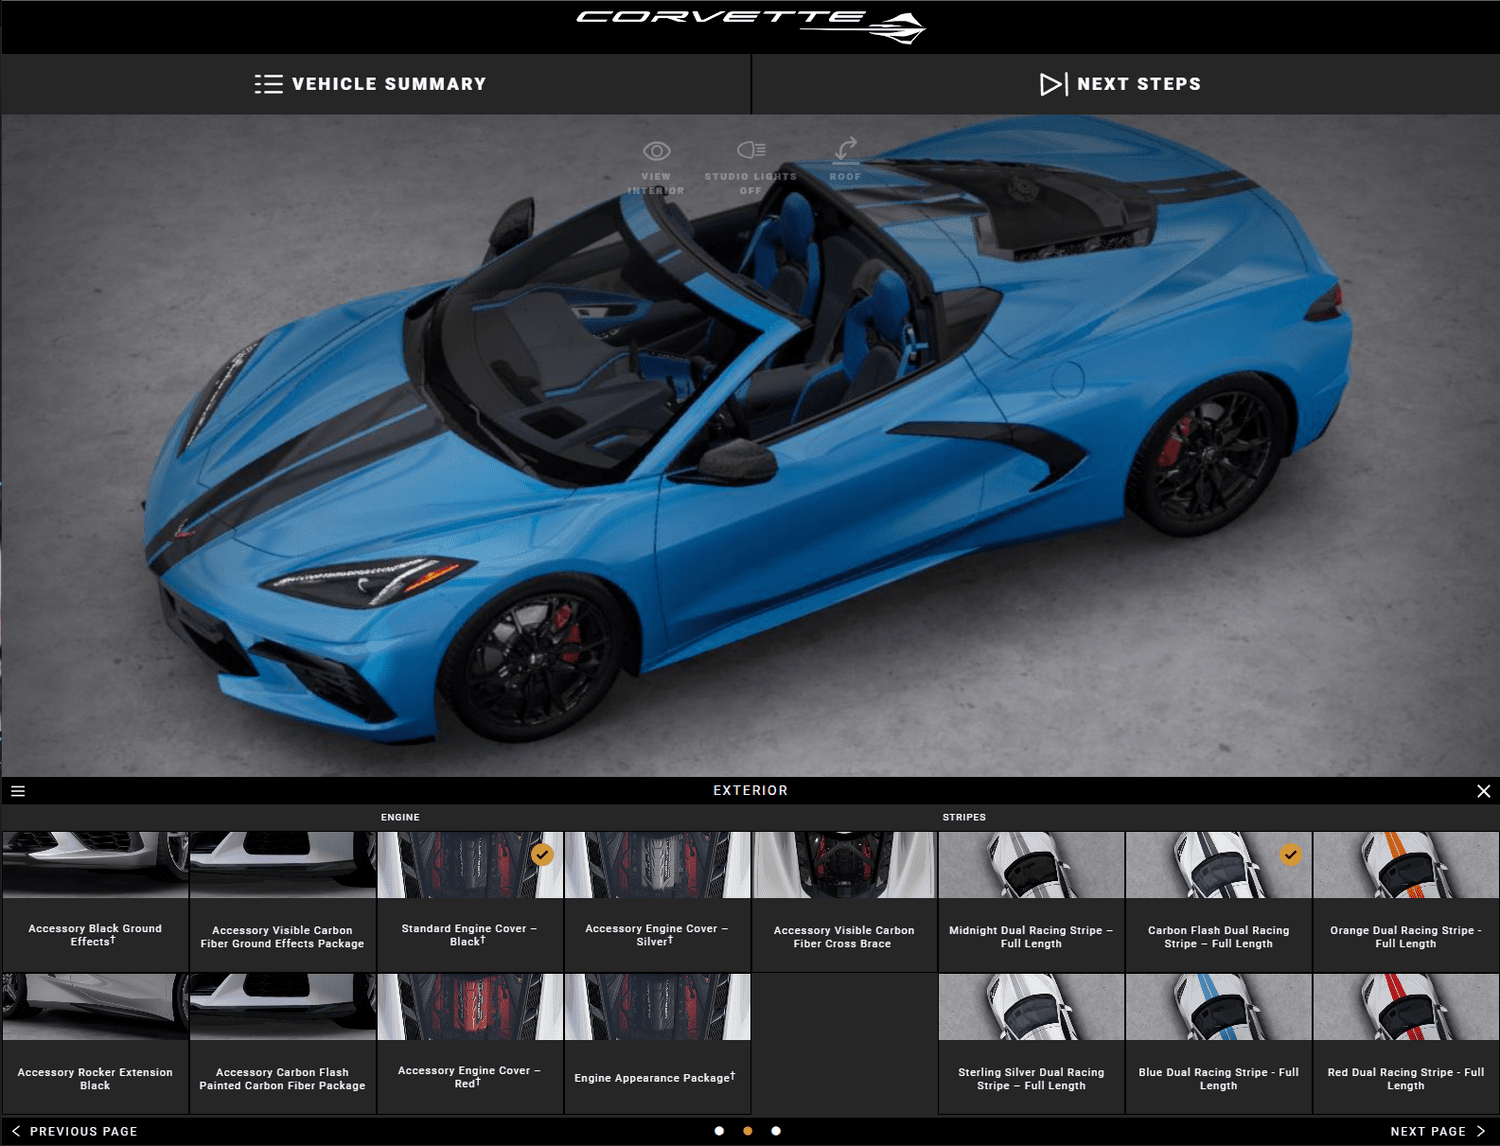
Task: Pick Blue Dual Racing Stripe Full Length
Action: point(1218,1043)
